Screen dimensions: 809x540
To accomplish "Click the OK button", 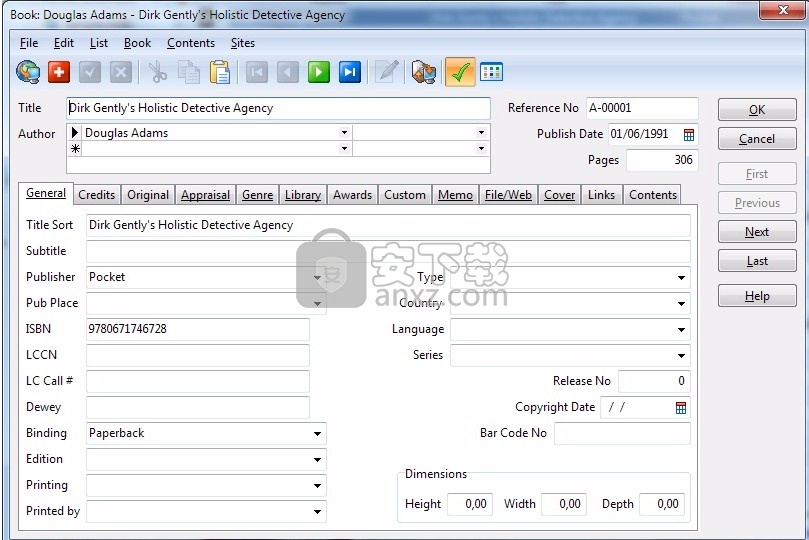I will (757, 110).
